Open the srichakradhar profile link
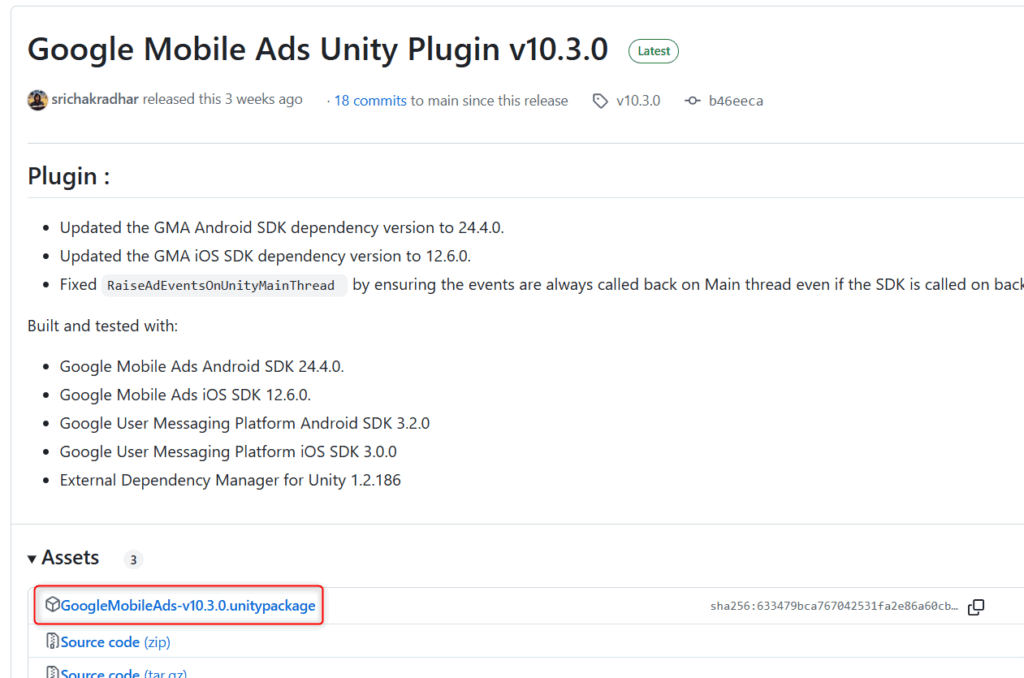The width and height of the screenshot is (1024, 678). [95, 99]
